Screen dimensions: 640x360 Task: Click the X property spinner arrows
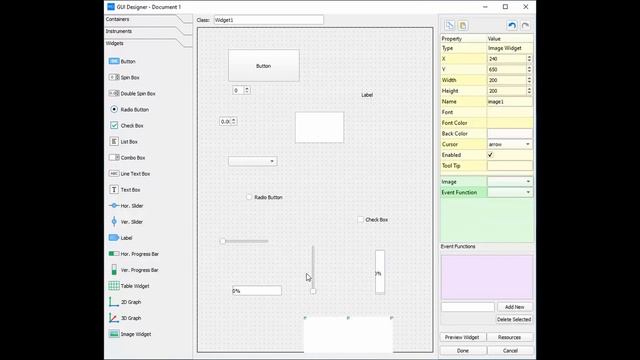pyautogui.click(x=529, y=59)
